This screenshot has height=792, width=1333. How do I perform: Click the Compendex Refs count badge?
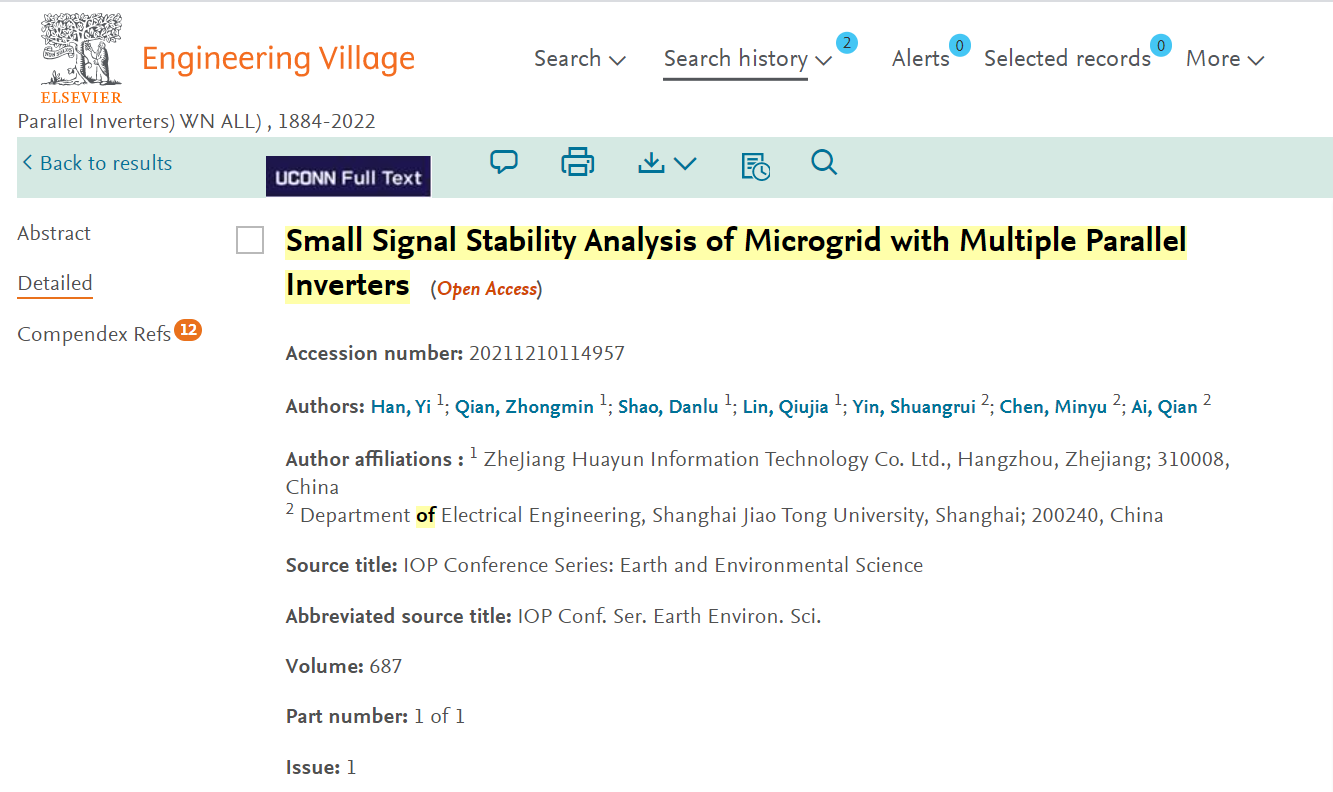[188, 329]
